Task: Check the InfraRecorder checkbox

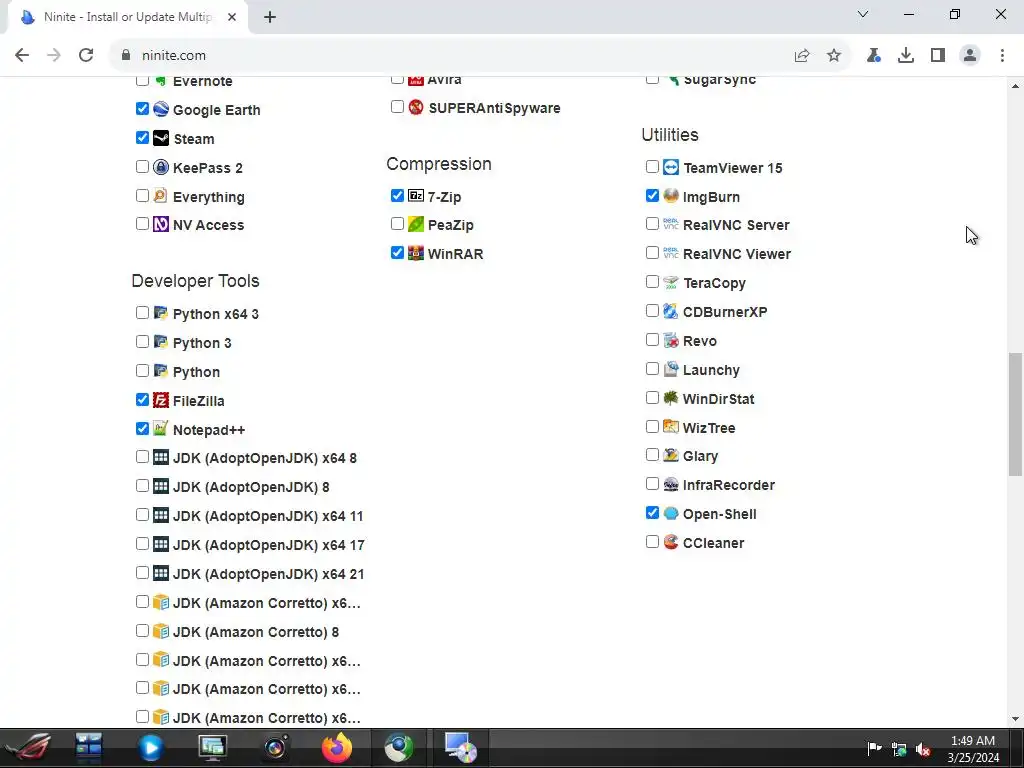Action: [x=652, y=483]
